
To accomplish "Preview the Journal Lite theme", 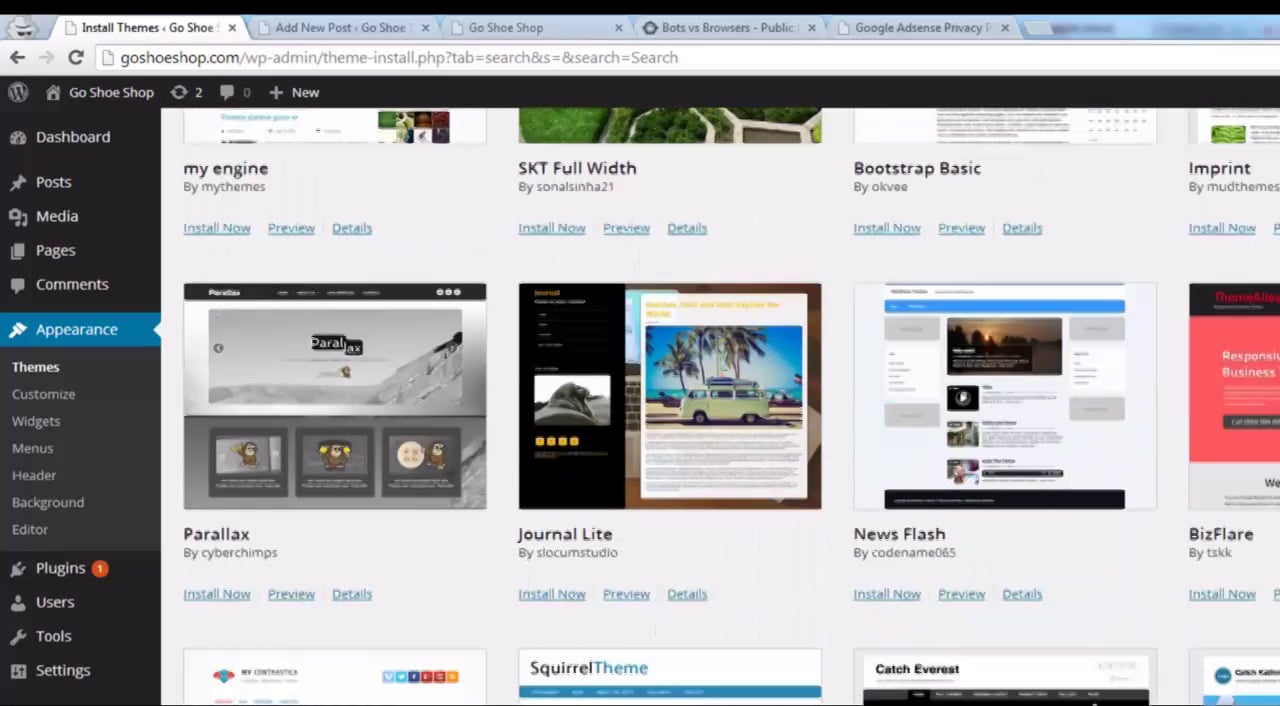I will [x=626, y=594].
